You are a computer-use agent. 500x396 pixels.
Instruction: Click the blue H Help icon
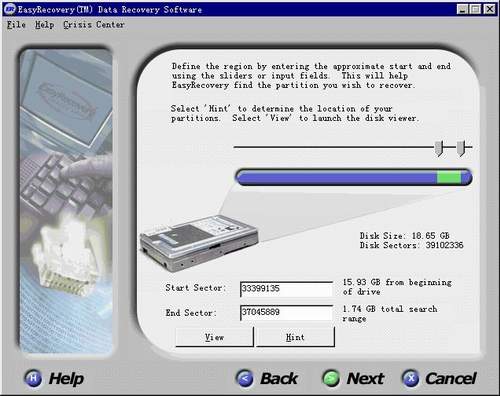click(x=33, y=378)
